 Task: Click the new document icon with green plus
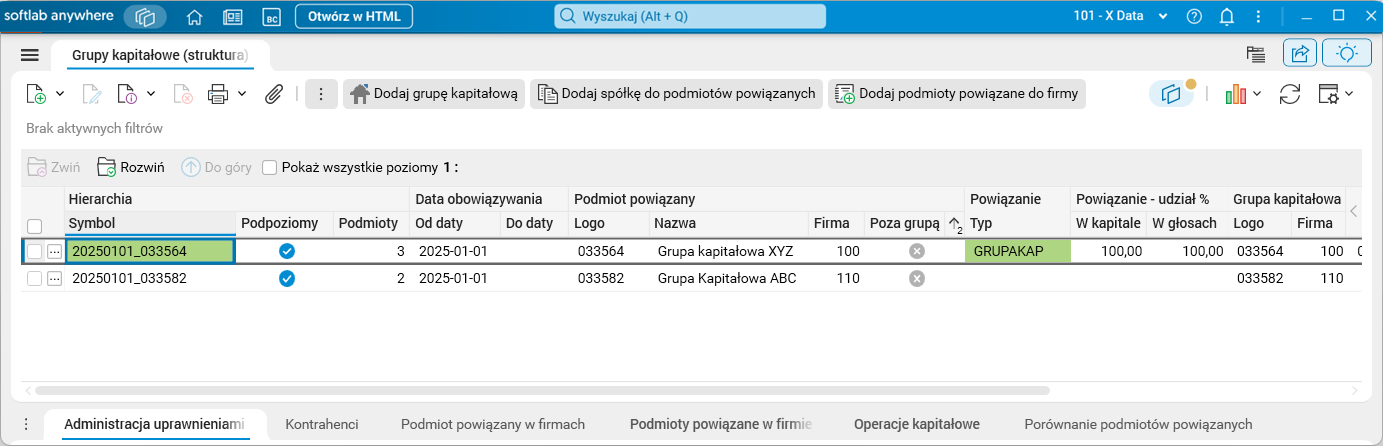point(37,94)
